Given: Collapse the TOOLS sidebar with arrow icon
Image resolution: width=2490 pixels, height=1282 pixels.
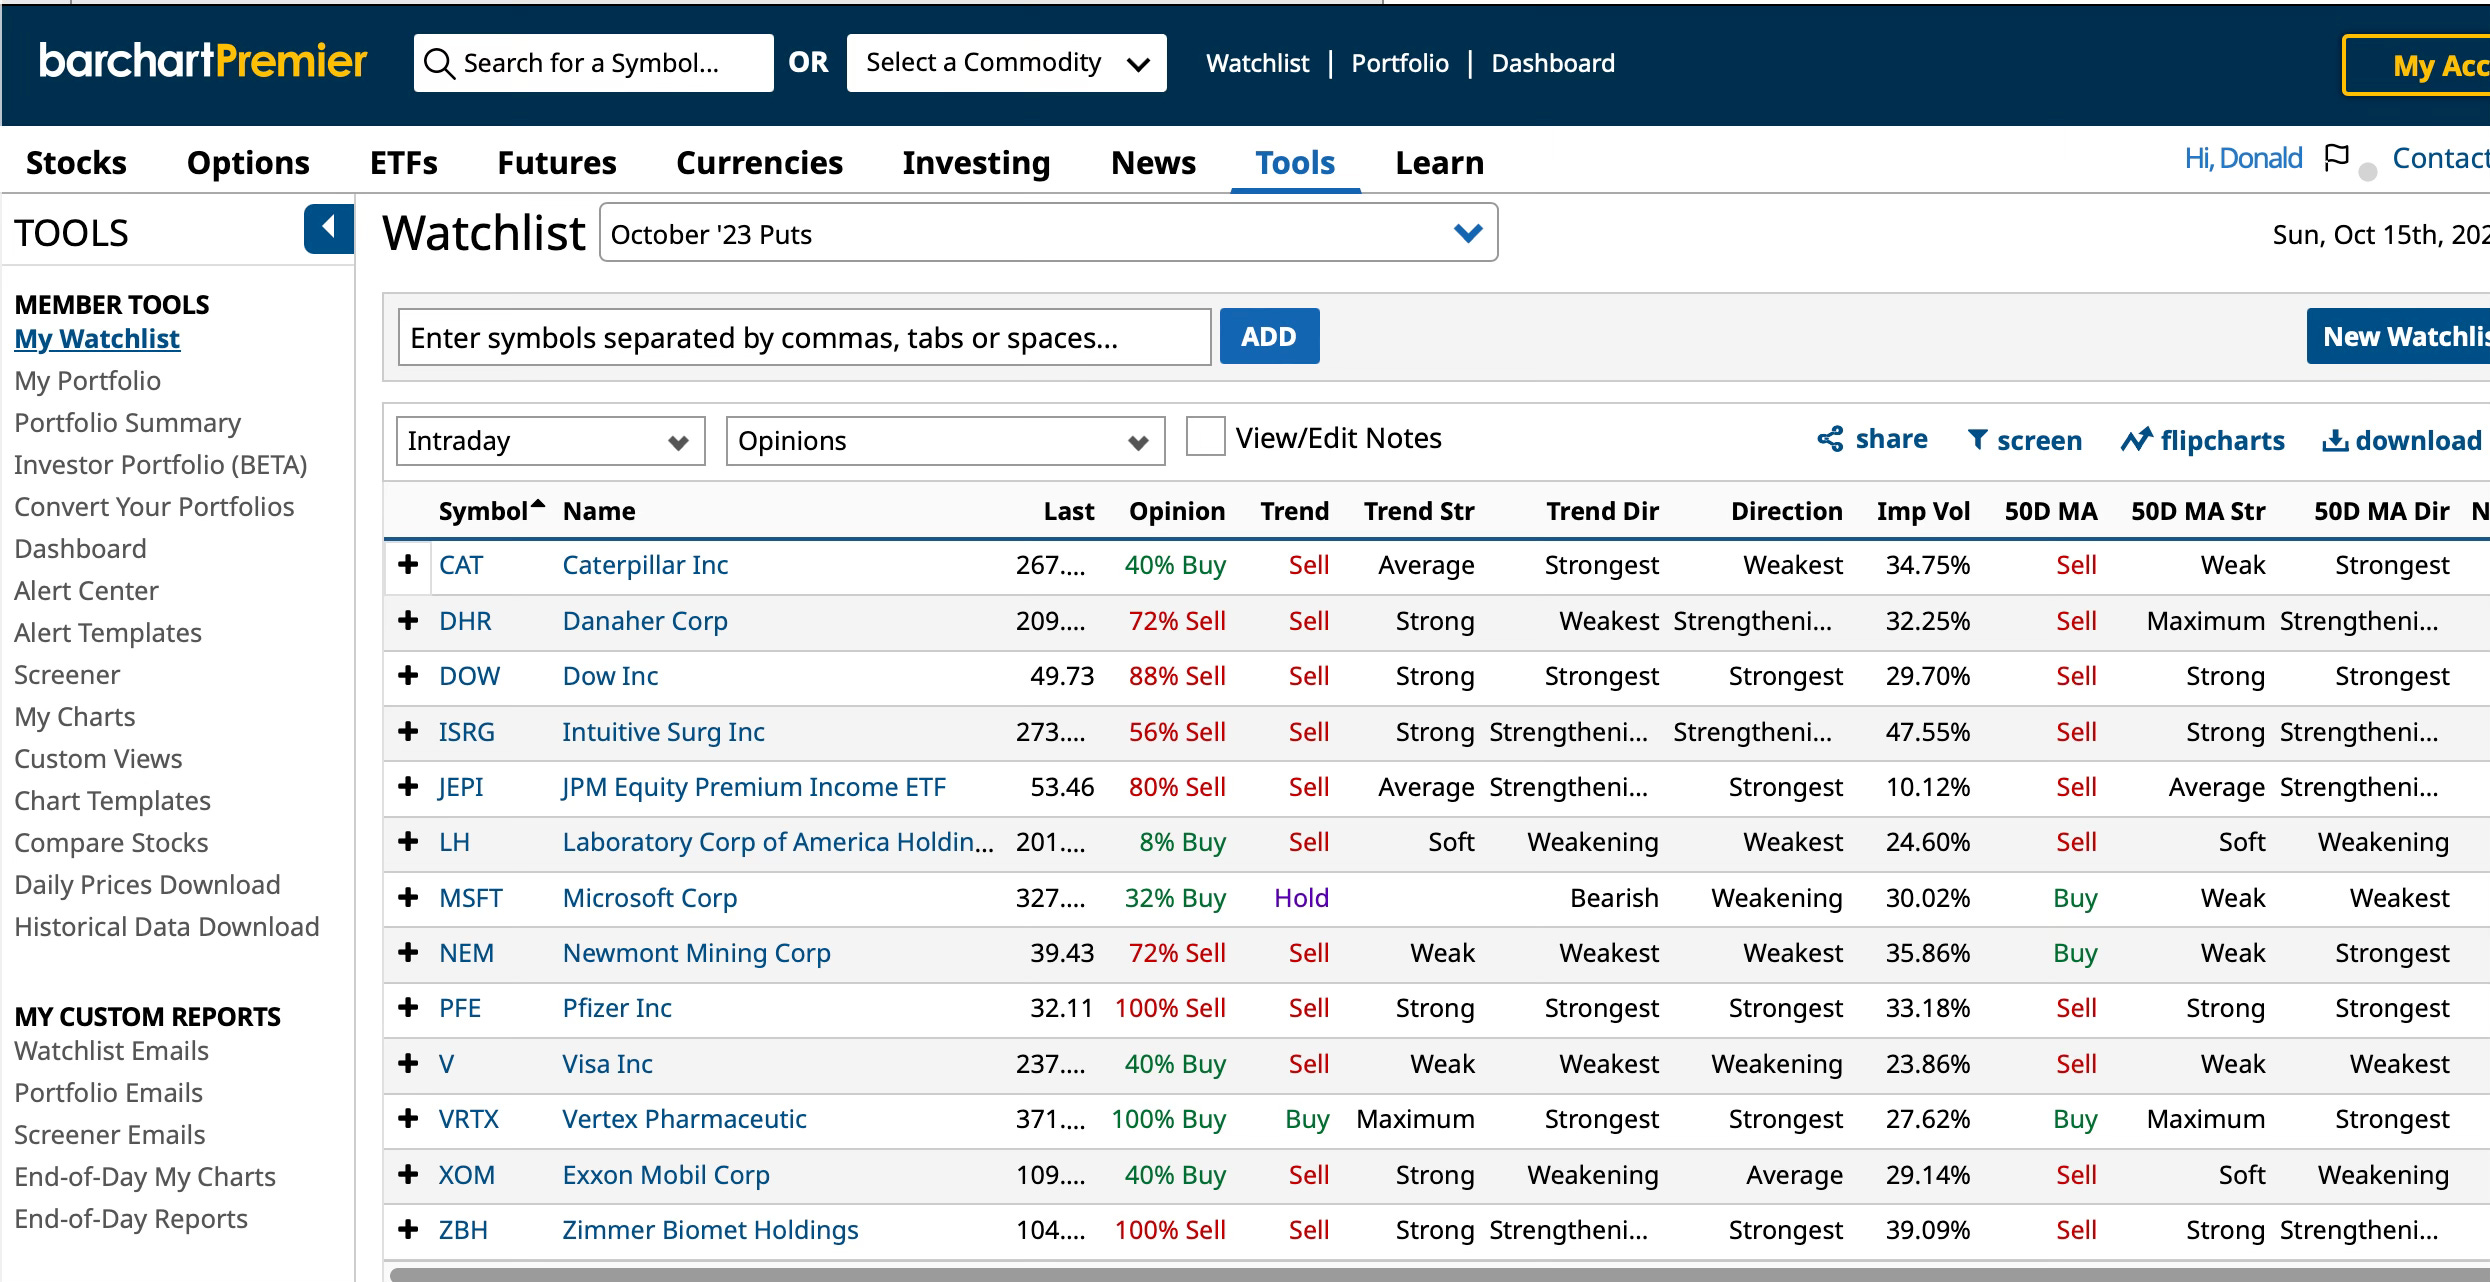Looking at the screenshot, I should point(329,229).
